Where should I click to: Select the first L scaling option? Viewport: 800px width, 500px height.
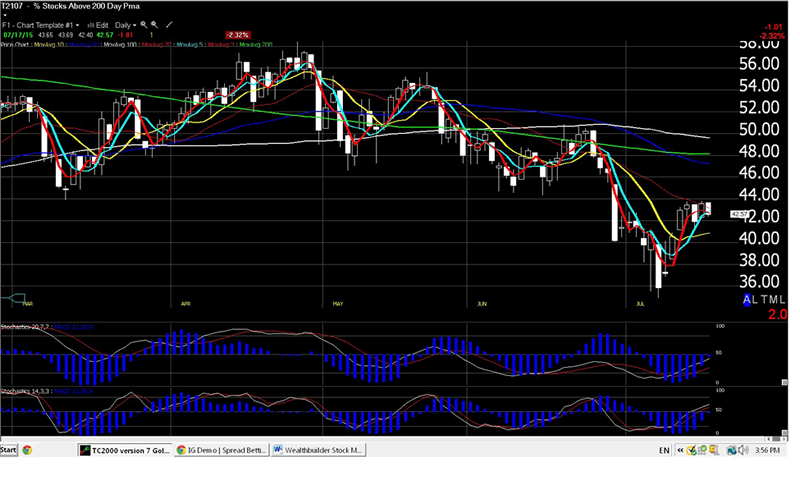755,300
